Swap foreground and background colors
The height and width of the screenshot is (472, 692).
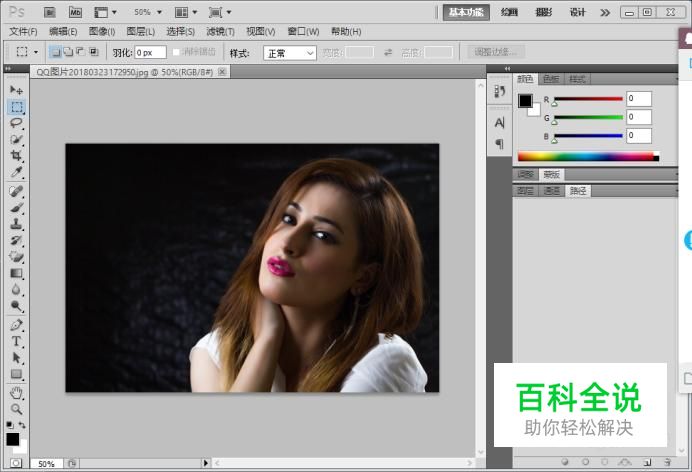click(22, 425)
